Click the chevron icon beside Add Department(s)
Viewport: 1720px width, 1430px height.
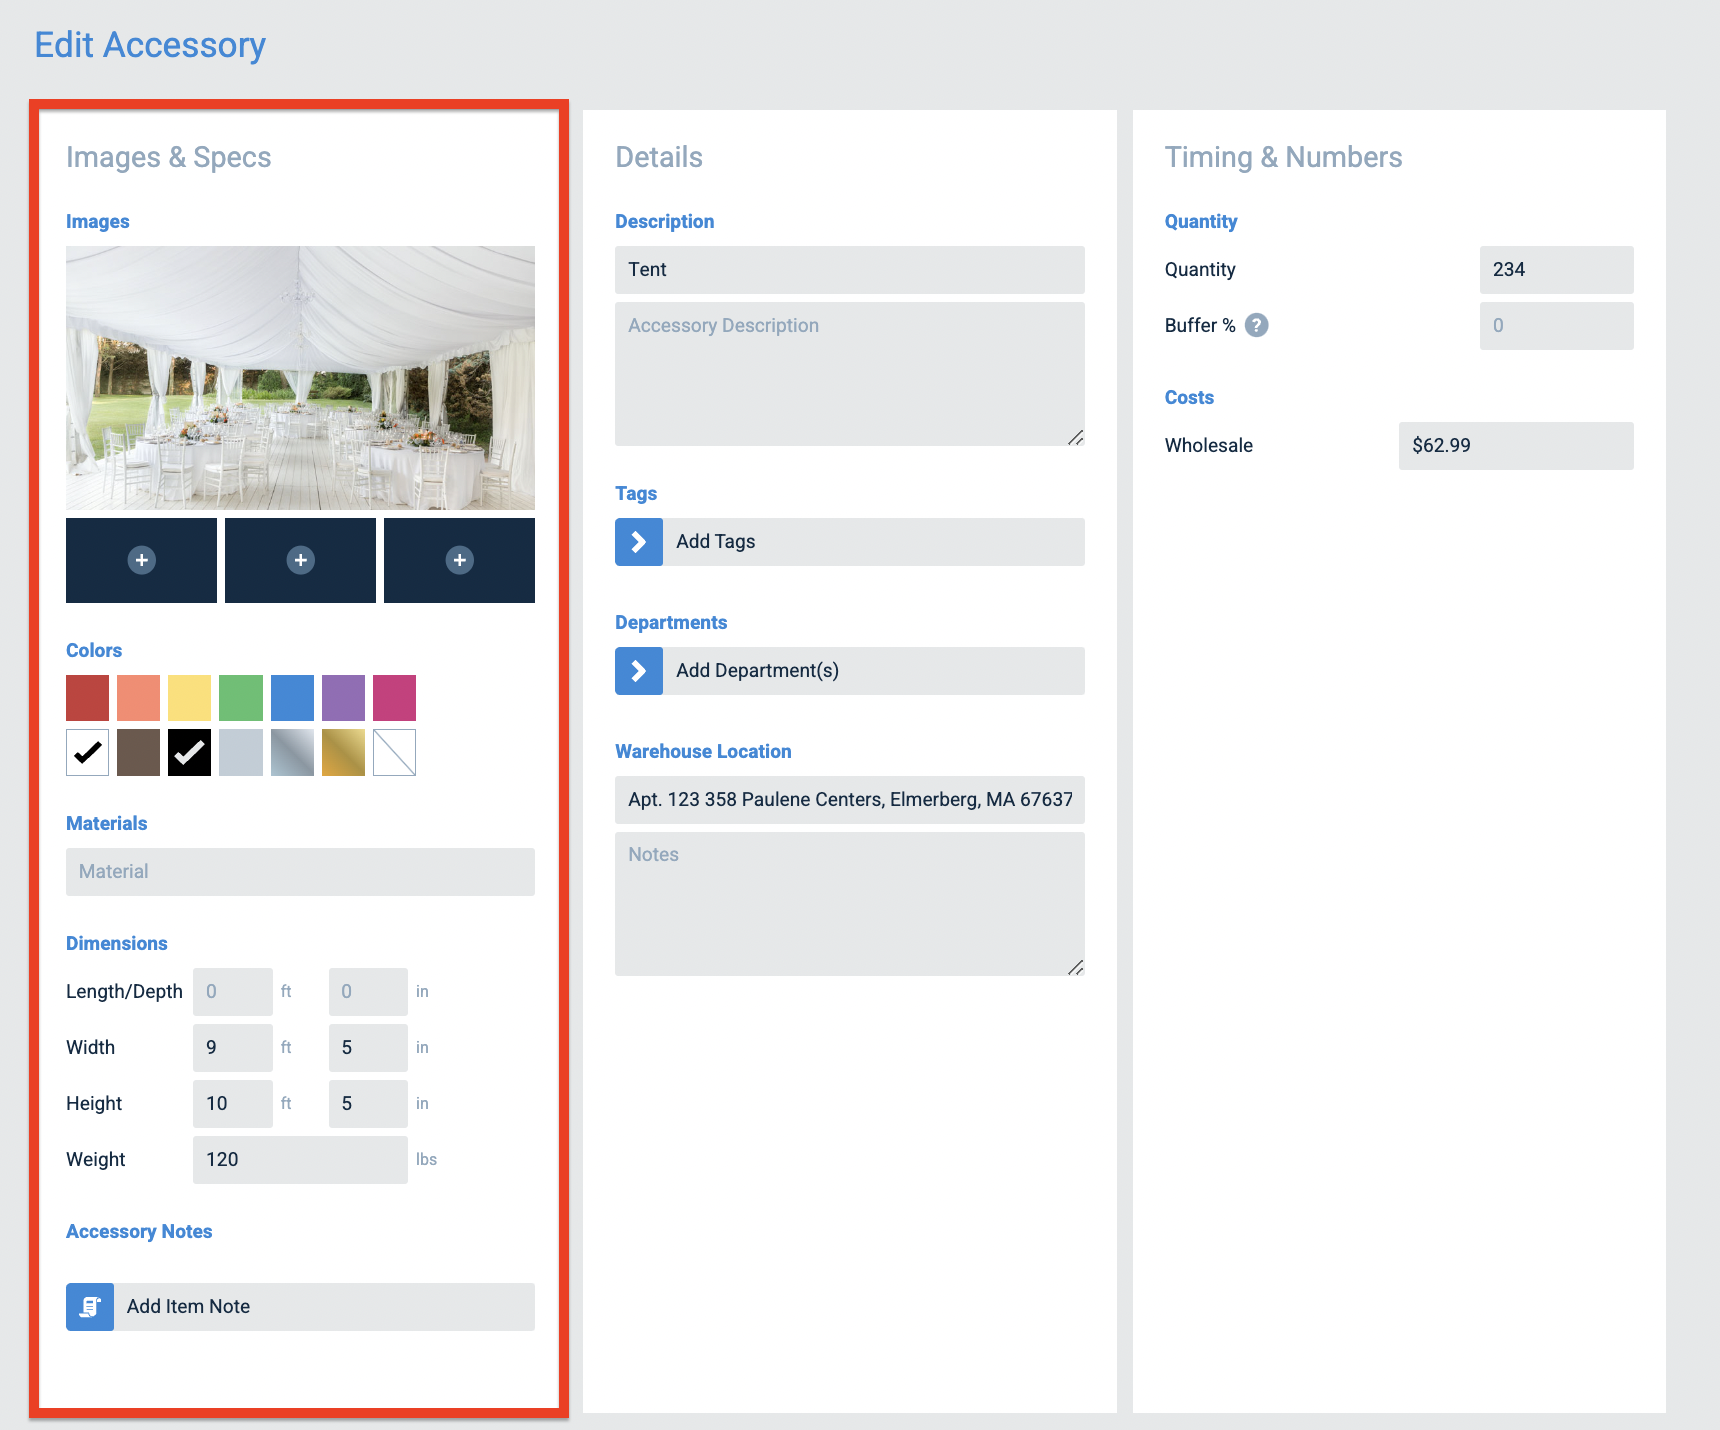click(x=638, y=671)
